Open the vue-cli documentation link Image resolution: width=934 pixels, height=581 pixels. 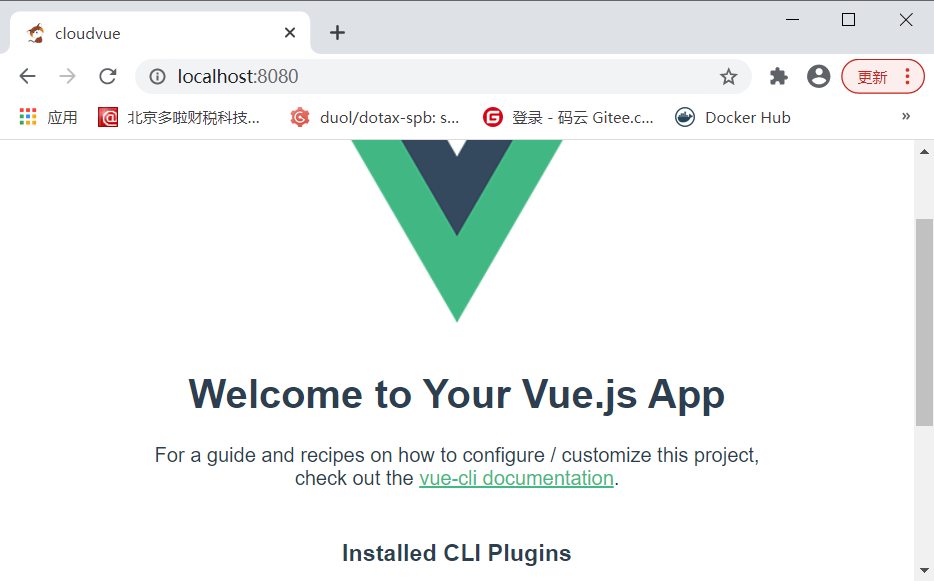(x=516, y=479)
